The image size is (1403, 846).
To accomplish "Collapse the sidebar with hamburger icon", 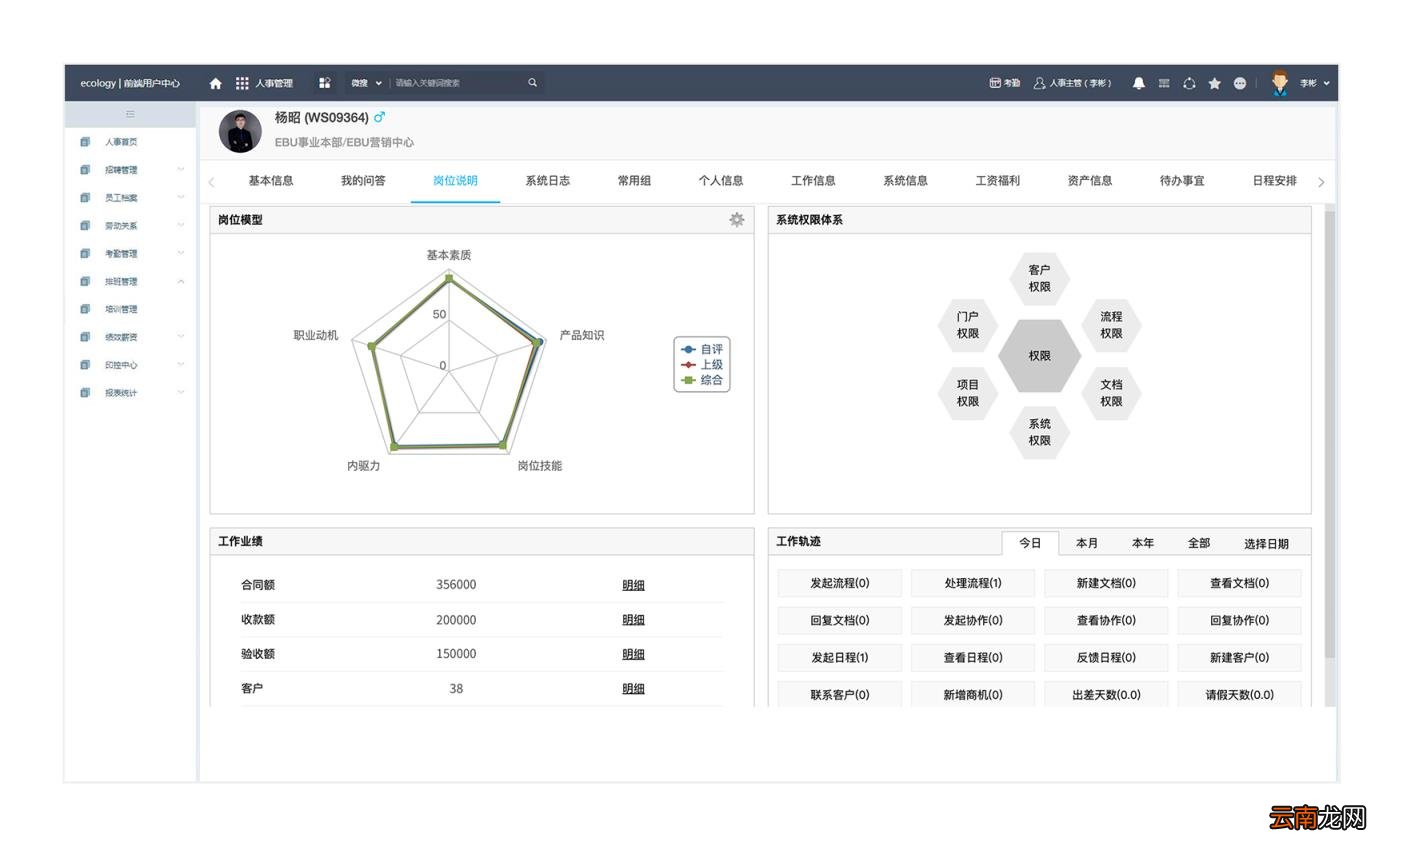I will (130, 114).
